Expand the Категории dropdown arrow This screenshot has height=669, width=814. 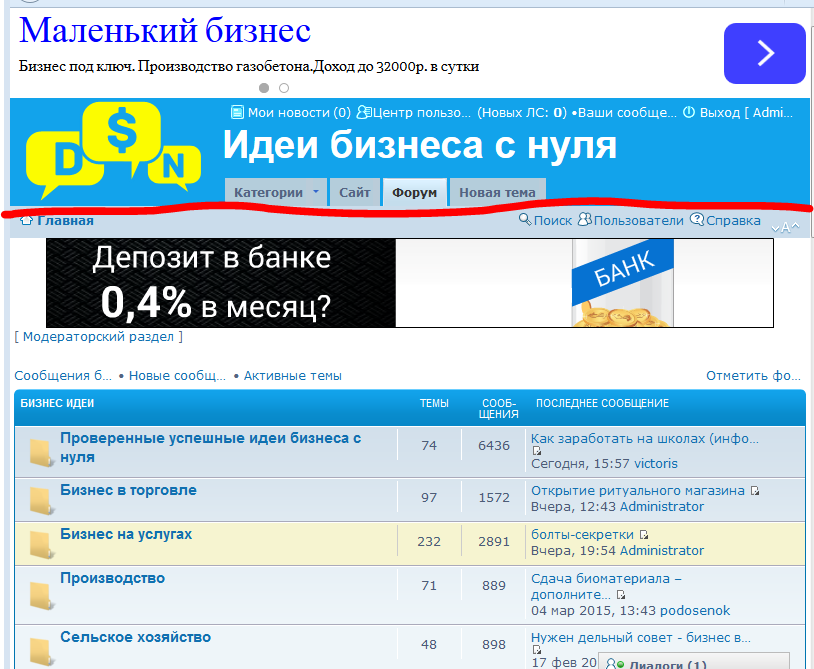[316, 192]
